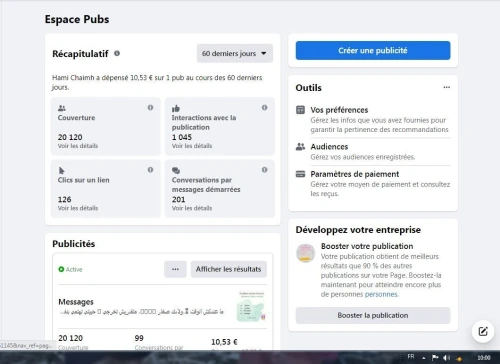Click the volume speaker tray icon

pyautogui.click(x=447, y=358)
